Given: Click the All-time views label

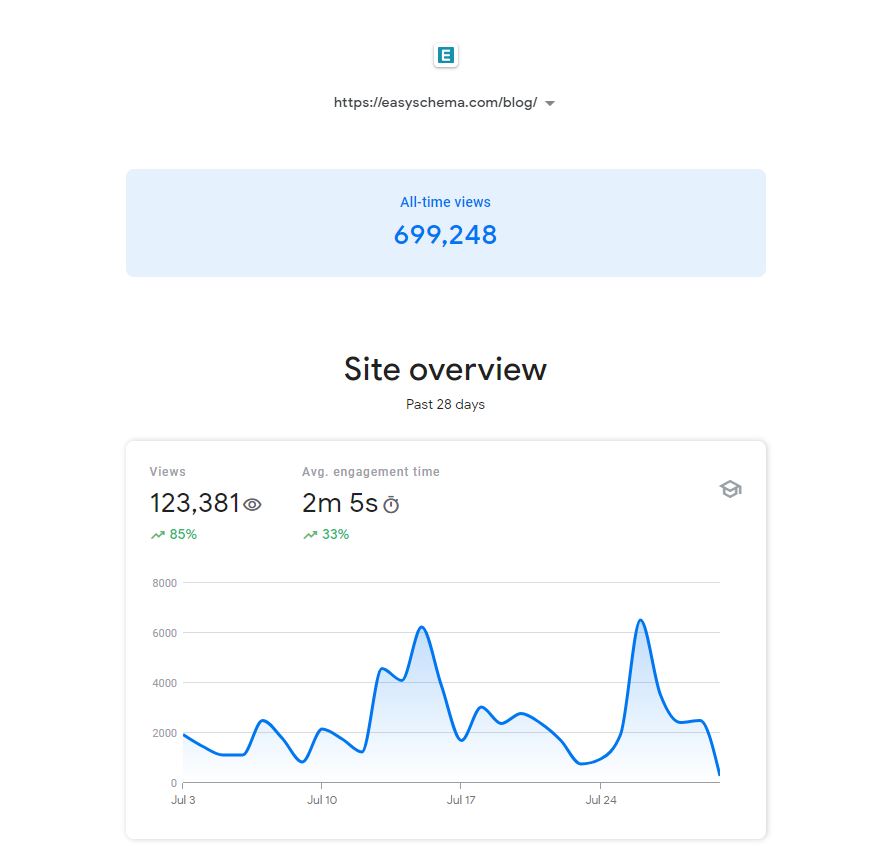Looking at the screenshot, I should click(445, 201).
